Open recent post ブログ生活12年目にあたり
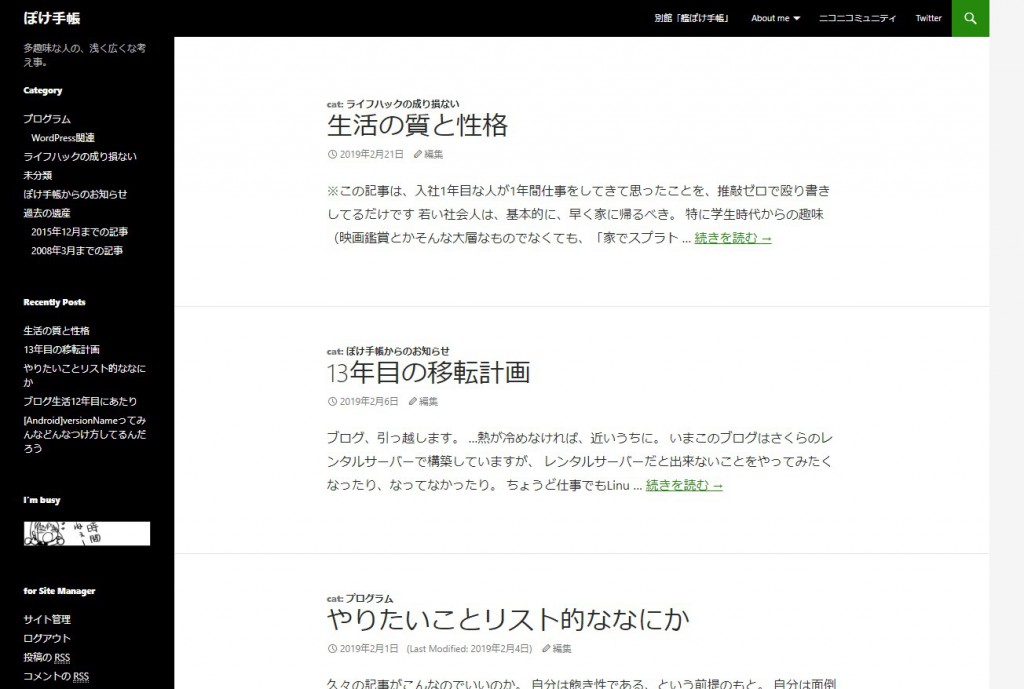 [80, 402]
